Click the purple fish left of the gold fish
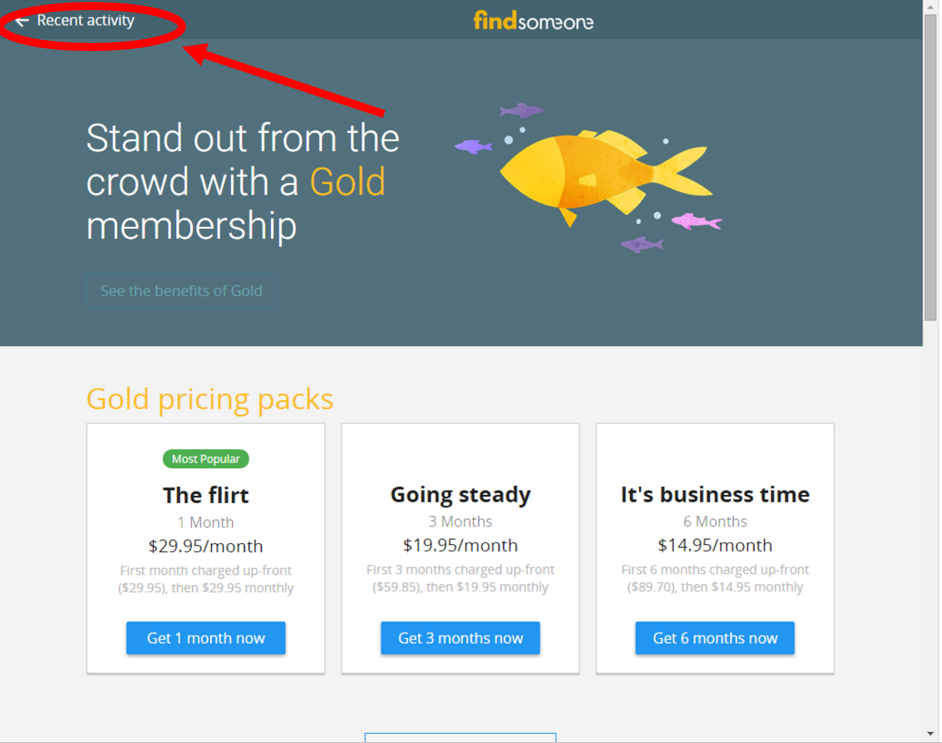942x743 pixels. (474, 147)
